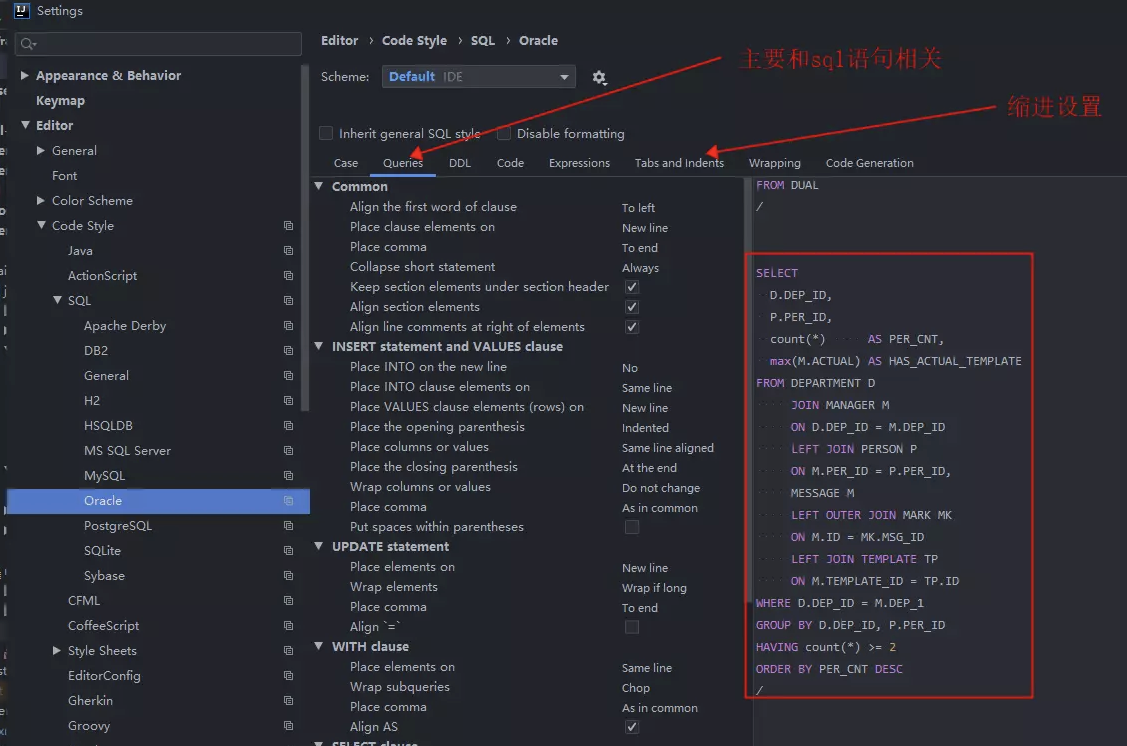Image resolution: width=1127 pixels, height=746 pixels.
Task: Collapse the Editor tree node
Action: click(x=25, y=125)
